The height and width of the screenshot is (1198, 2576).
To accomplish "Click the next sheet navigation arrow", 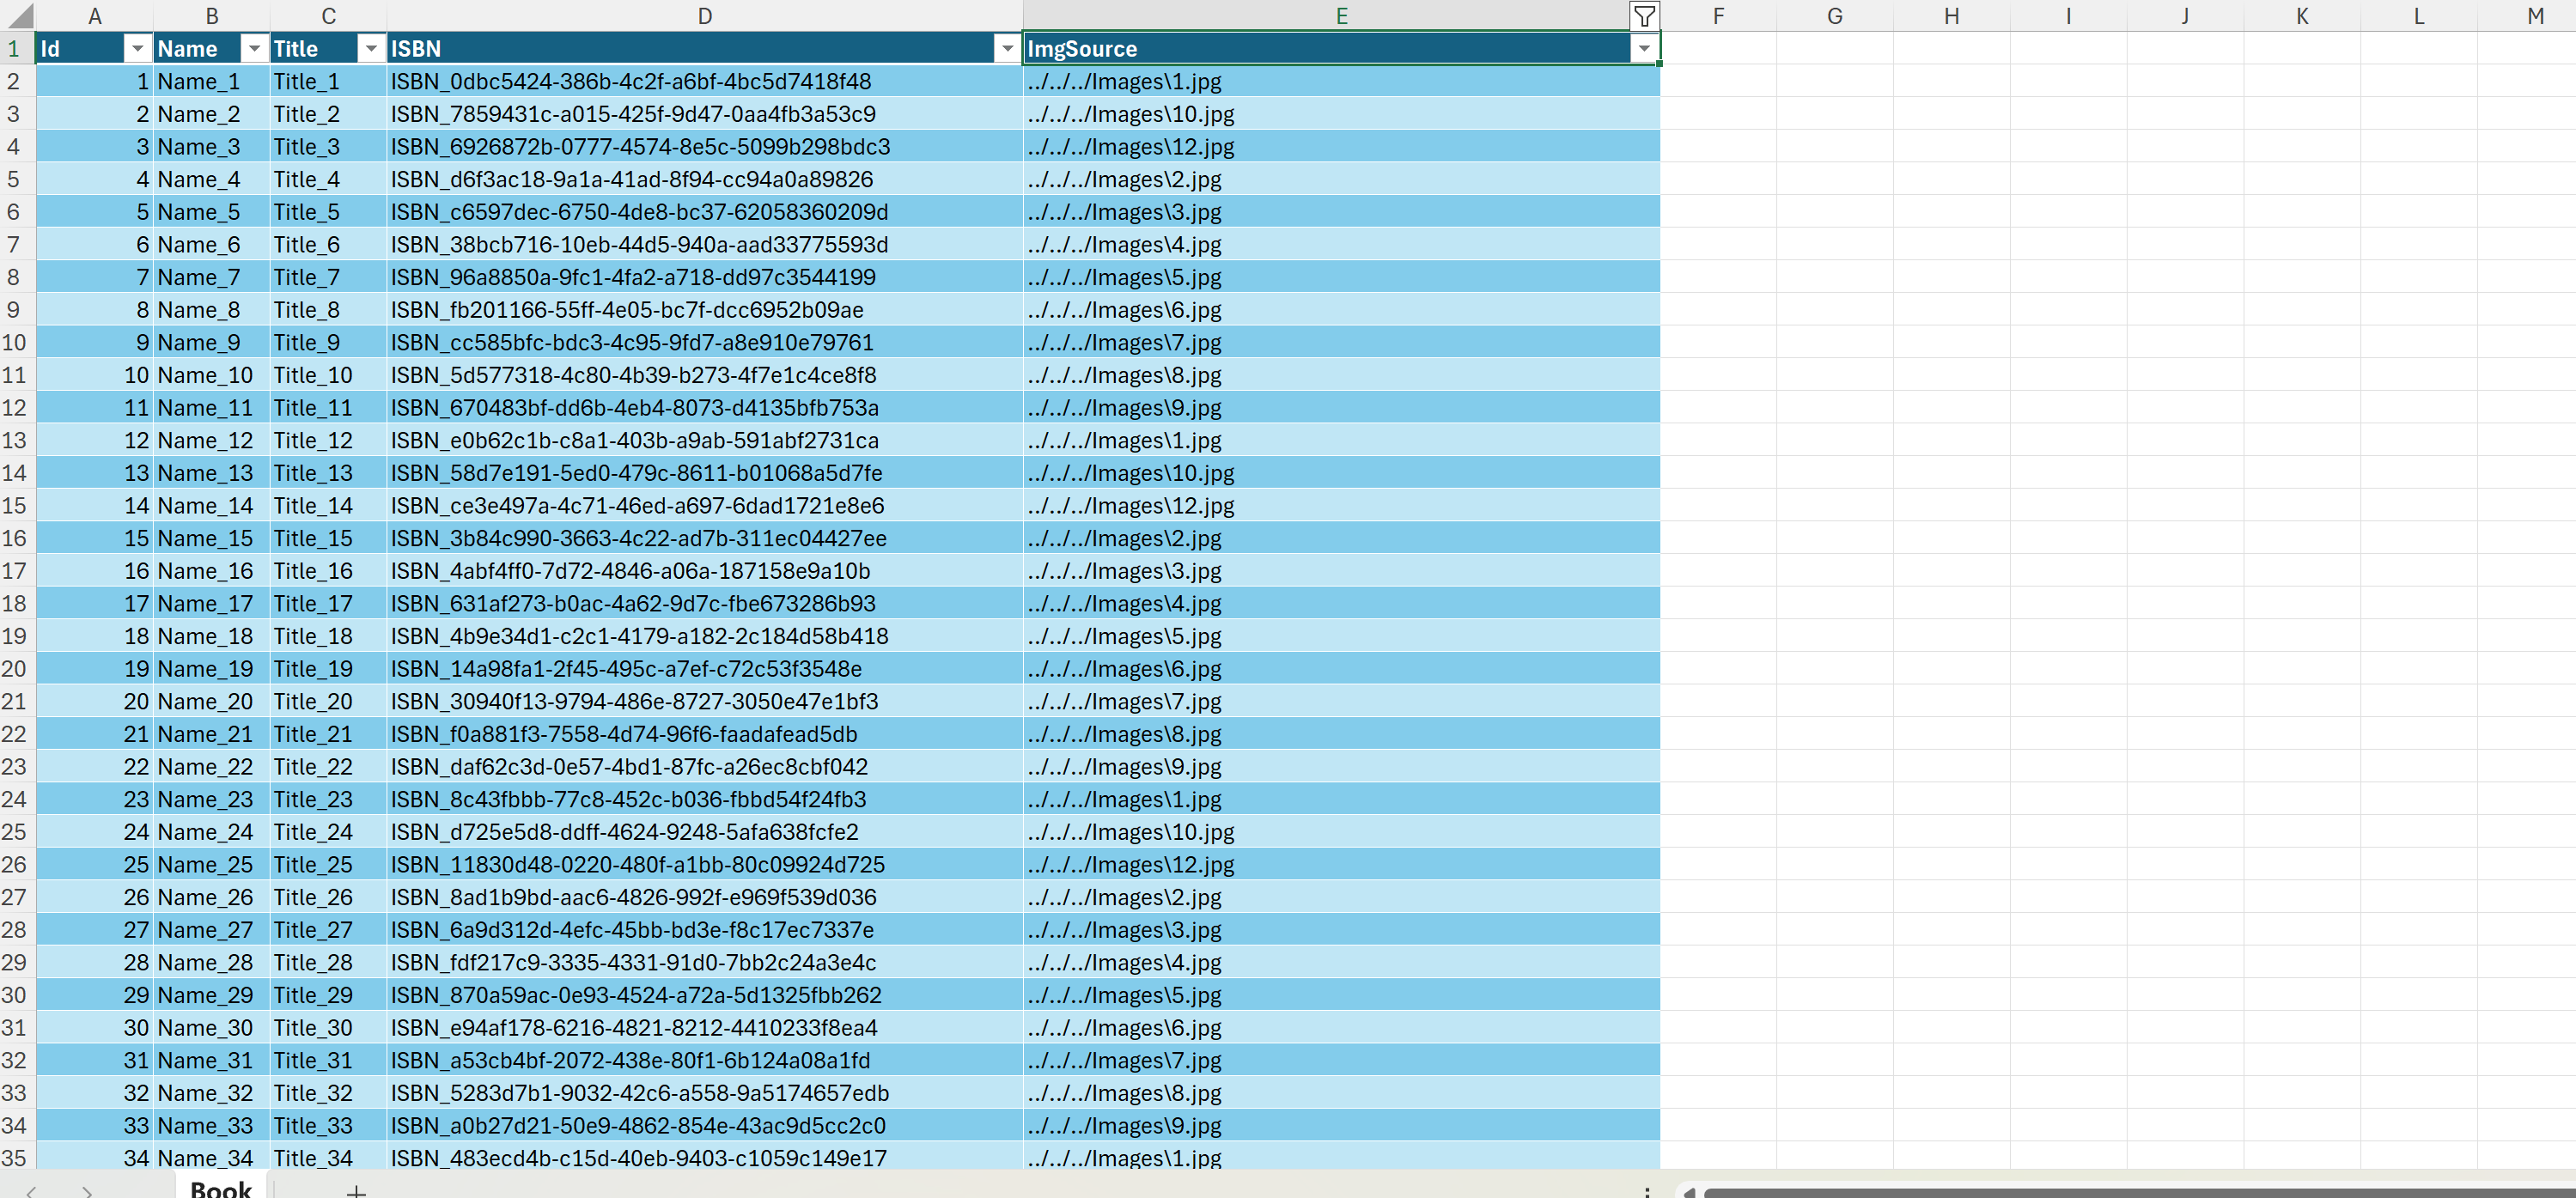I will (88, 1190).
